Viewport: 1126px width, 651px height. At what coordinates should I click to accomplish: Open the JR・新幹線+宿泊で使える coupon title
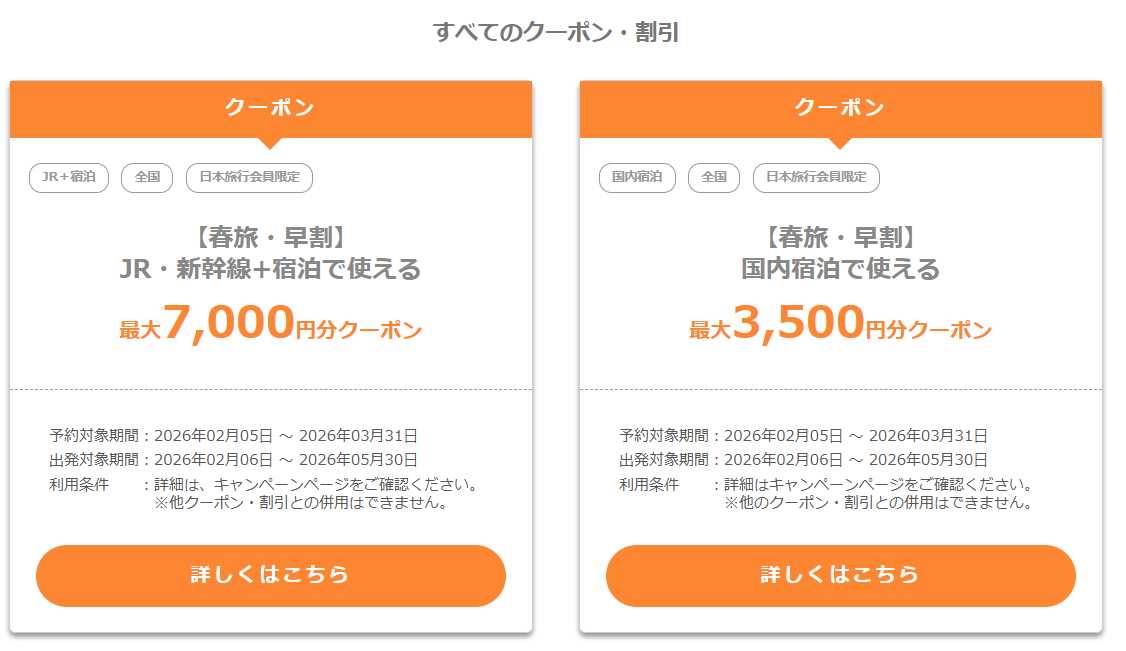270,269
